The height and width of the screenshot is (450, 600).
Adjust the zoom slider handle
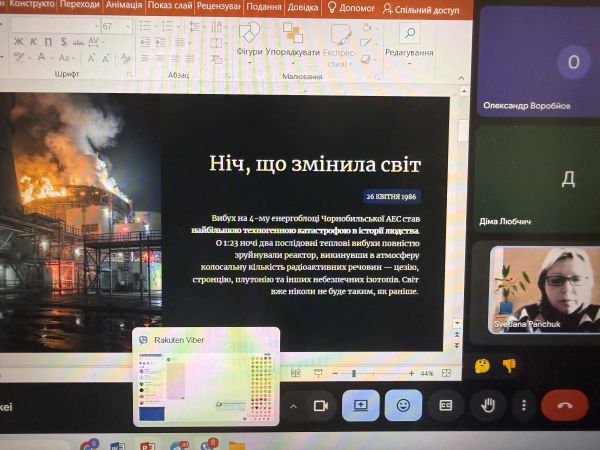tap(354, 373)
